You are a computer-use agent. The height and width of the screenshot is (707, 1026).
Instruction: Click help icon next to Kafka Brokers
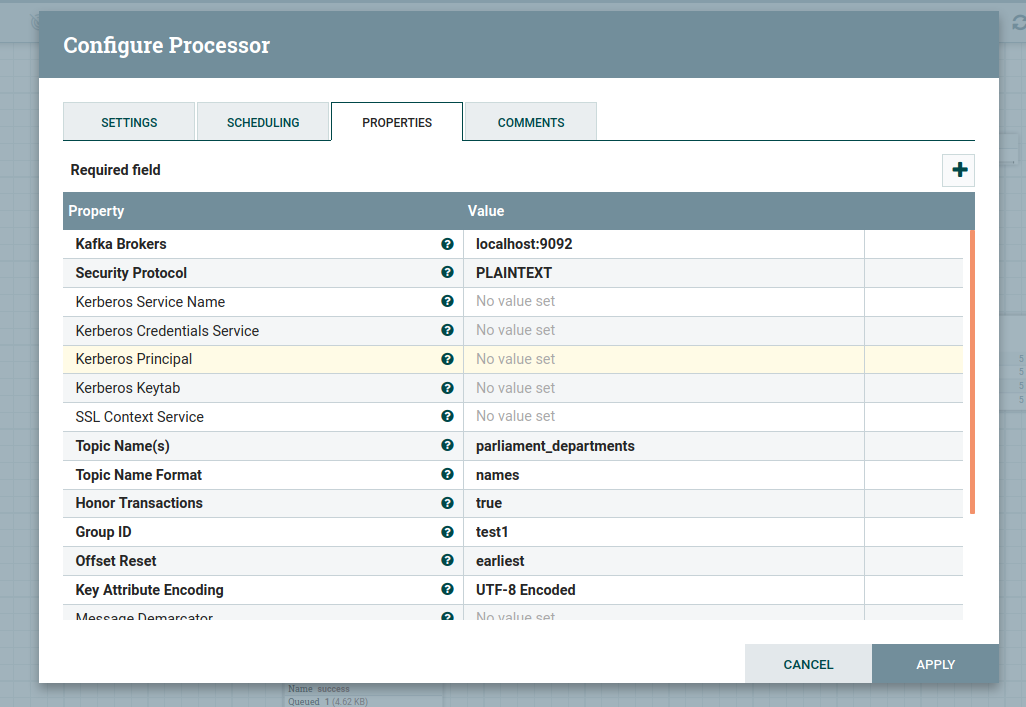(x=447, y=244)
